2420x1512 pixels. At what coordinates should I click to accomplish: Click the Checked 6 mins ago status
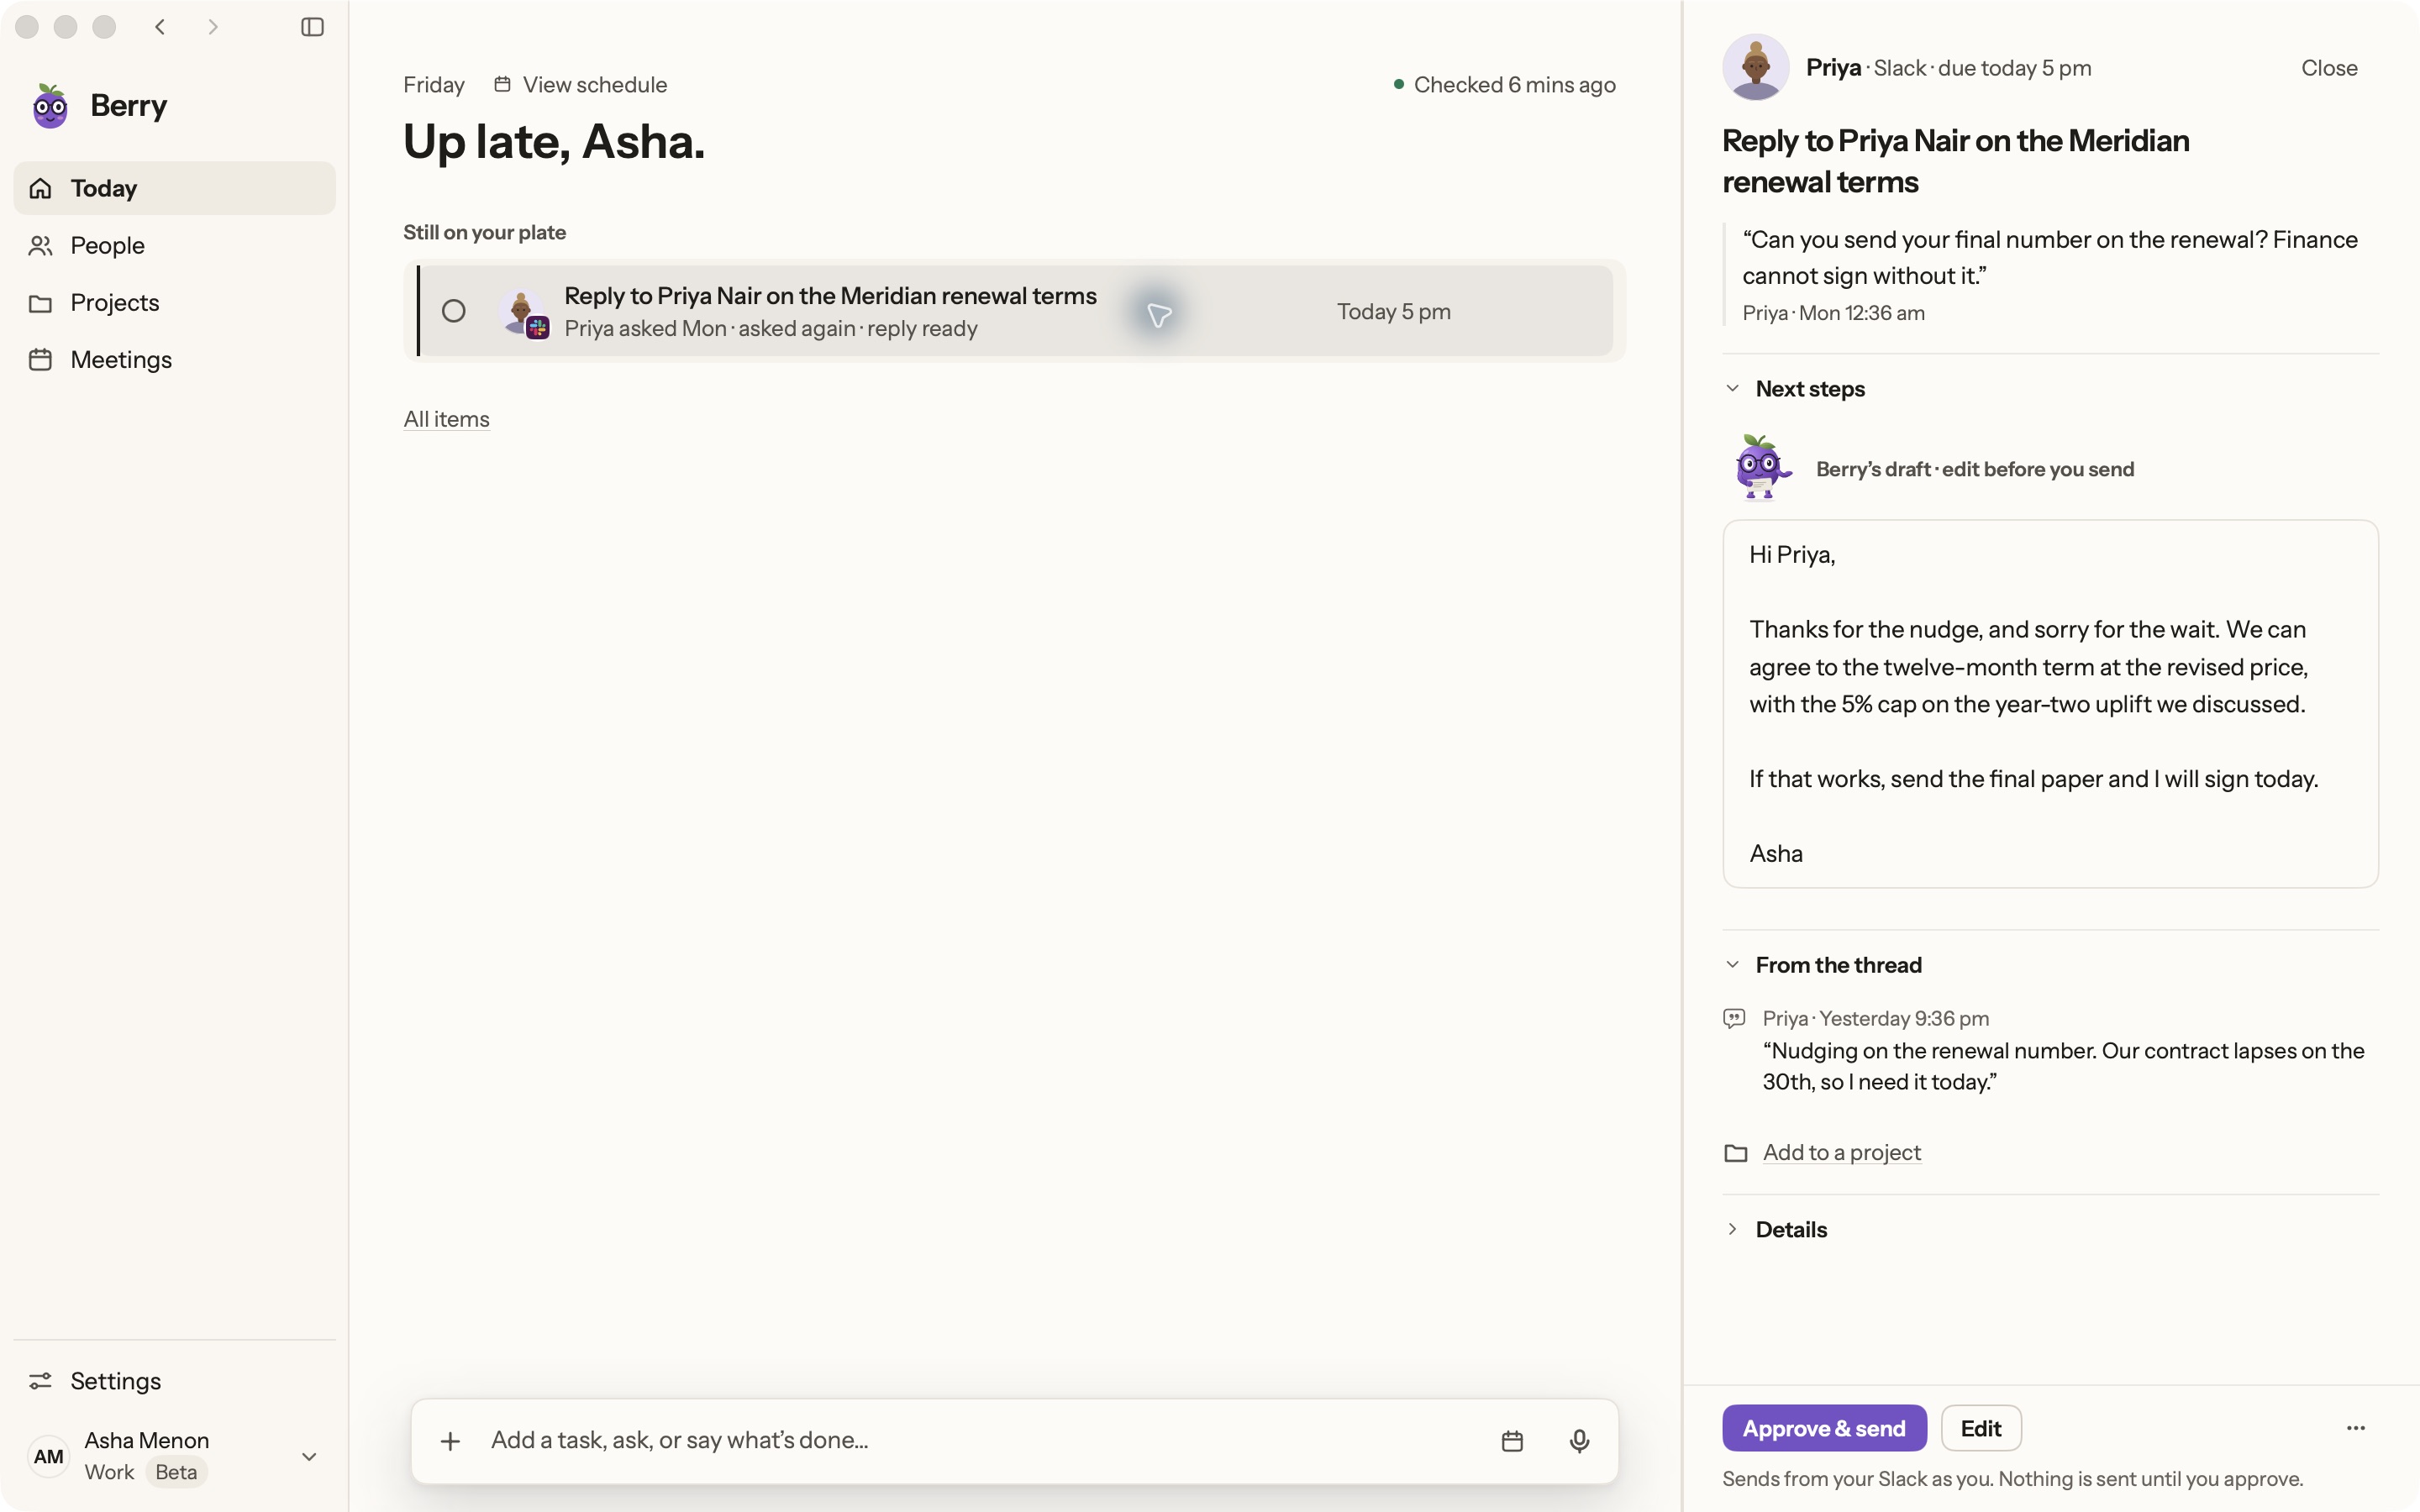(x=1504, y=85)
